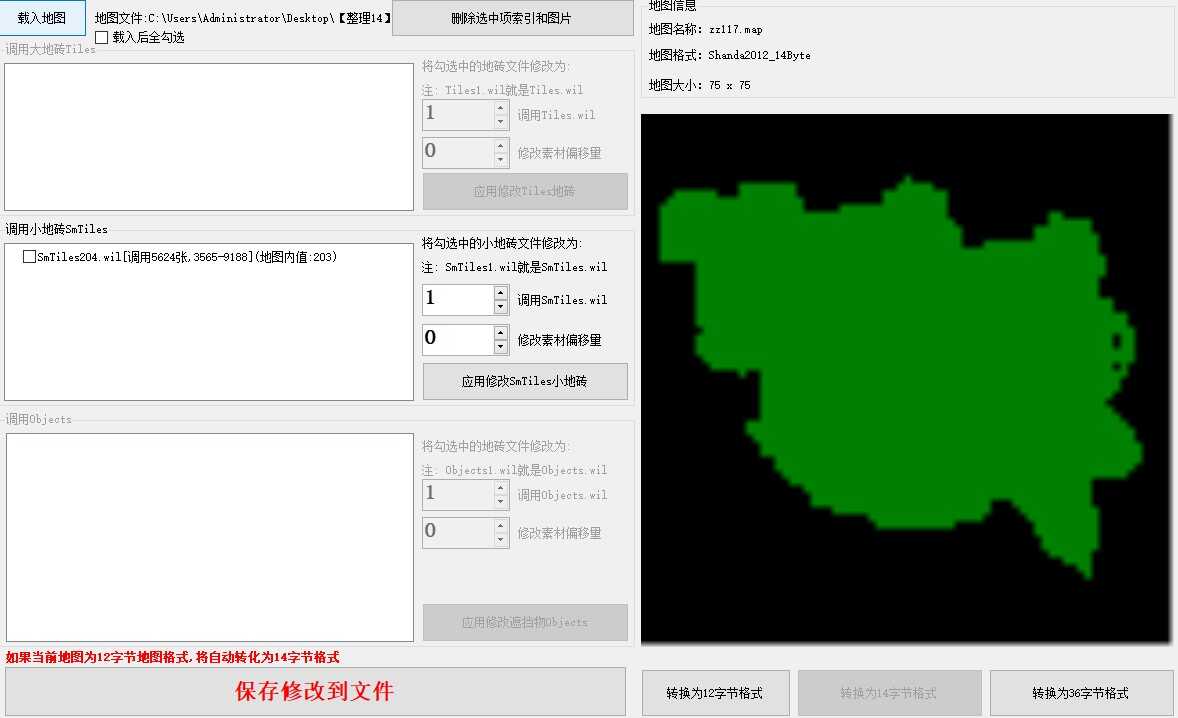
Task: Convert map with 转换为12字节格式 button
Action: pyautogui.click(x=715, y=693)
